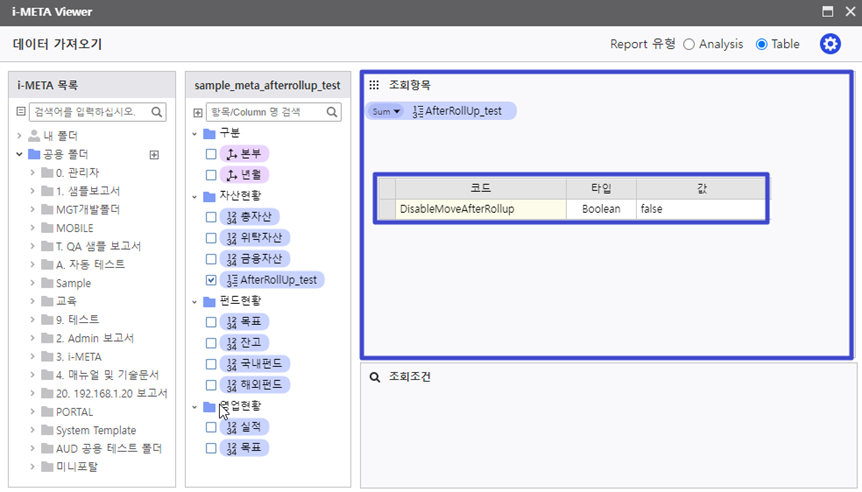Select the Analysis report type
The image size is (862, 492).
689,44
